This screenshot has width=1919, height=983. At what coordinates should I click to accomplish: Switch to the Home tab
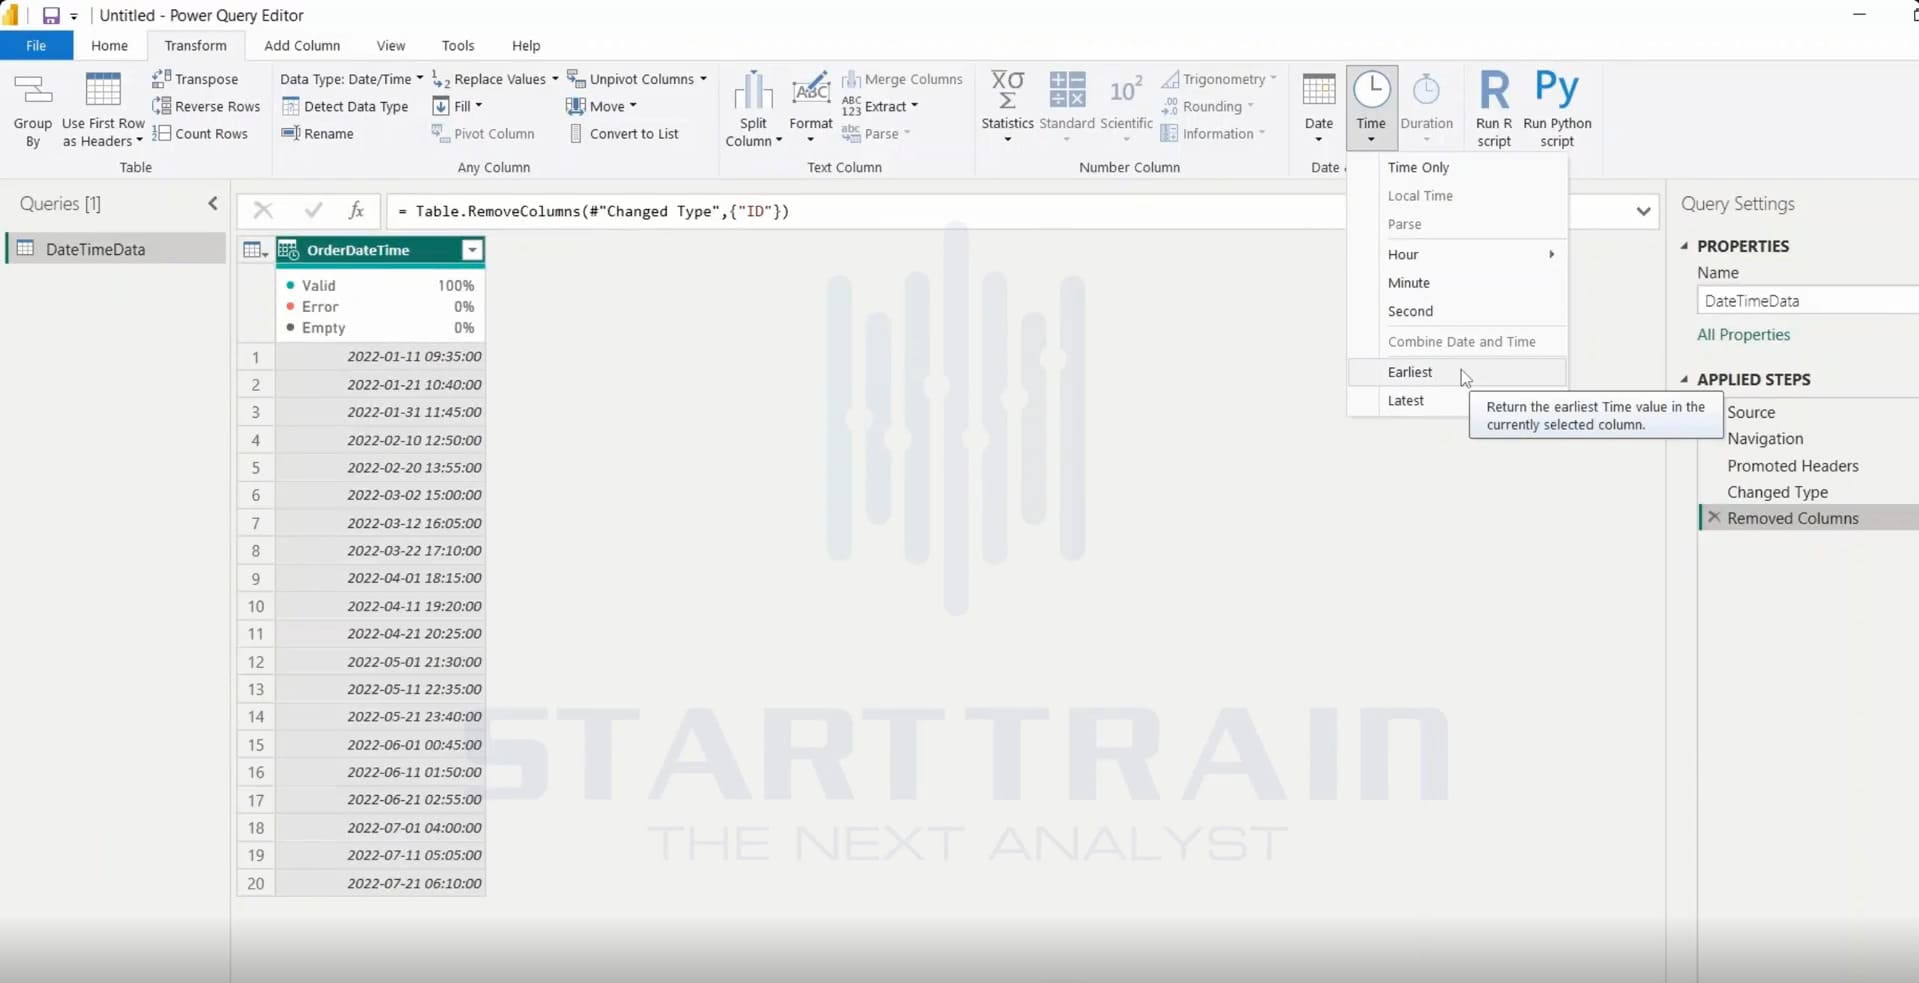109,46
